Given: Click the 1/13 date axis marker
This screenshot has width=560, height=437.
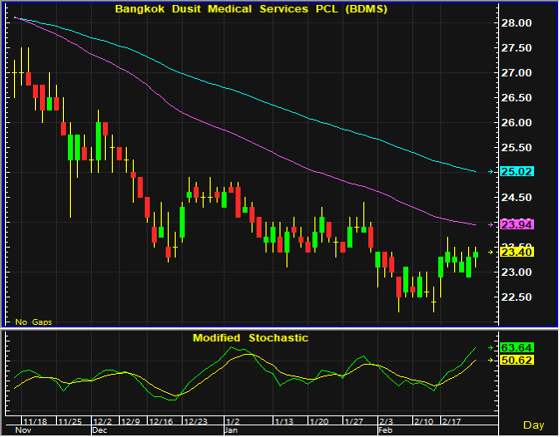Looking at the screenshot, I should pos(284,421).
